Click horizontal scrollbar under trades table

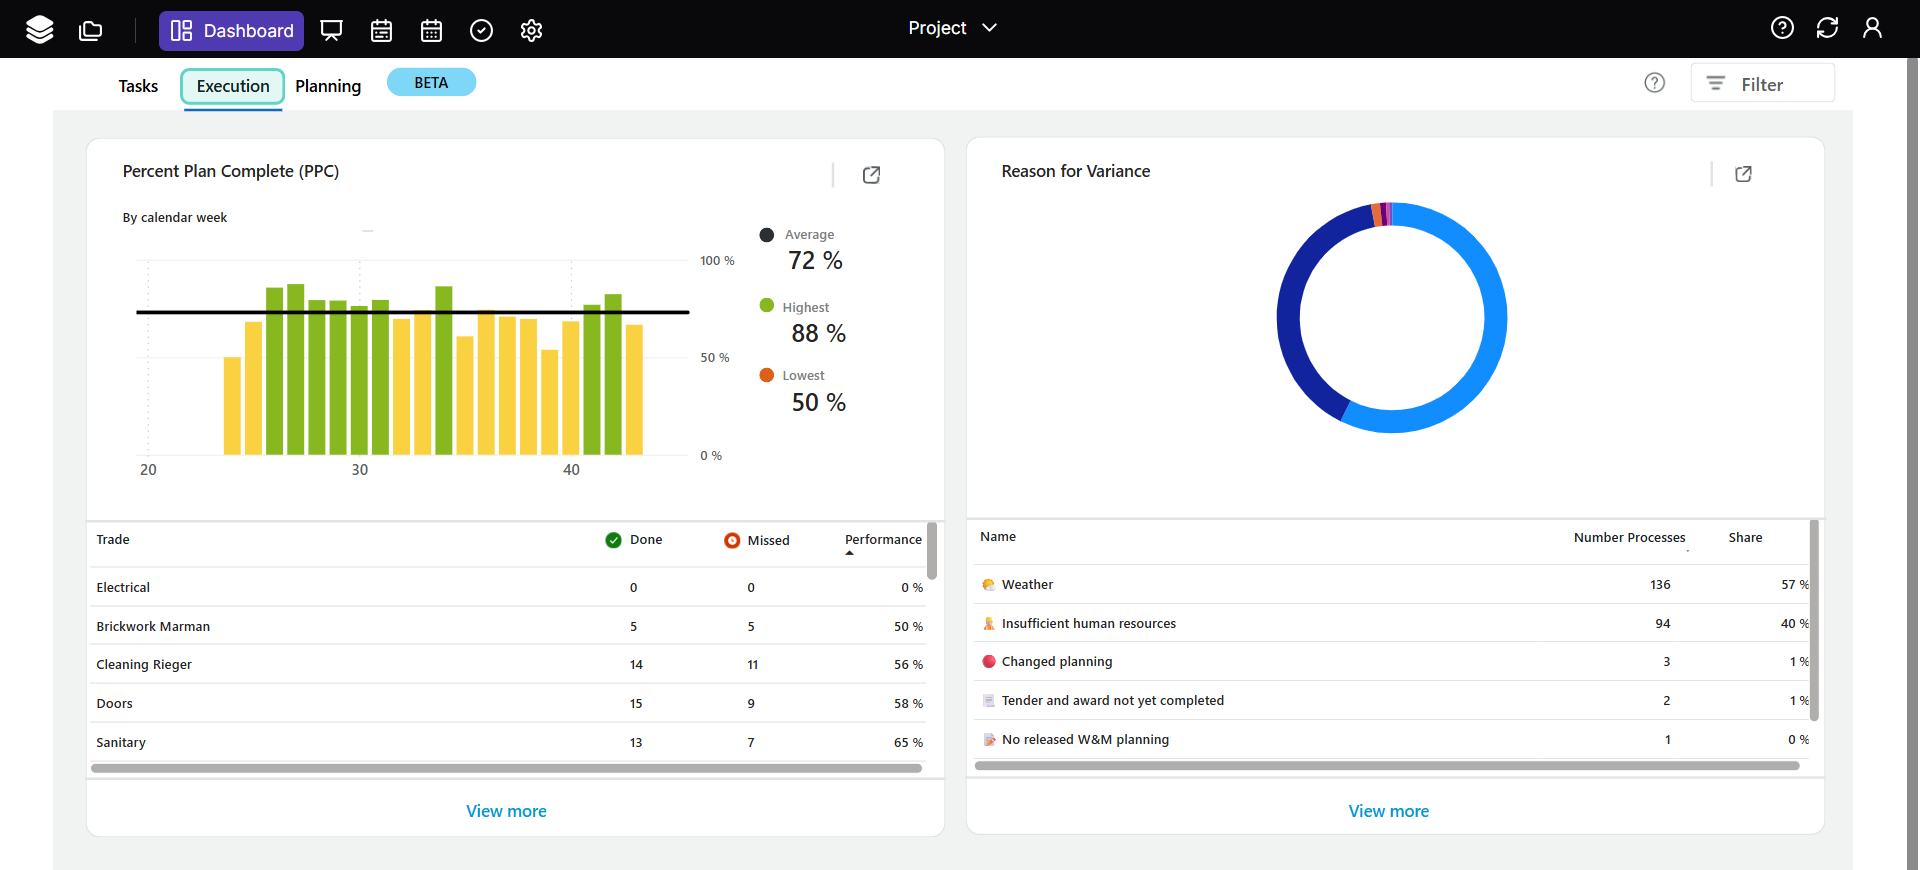coord(506,769)
